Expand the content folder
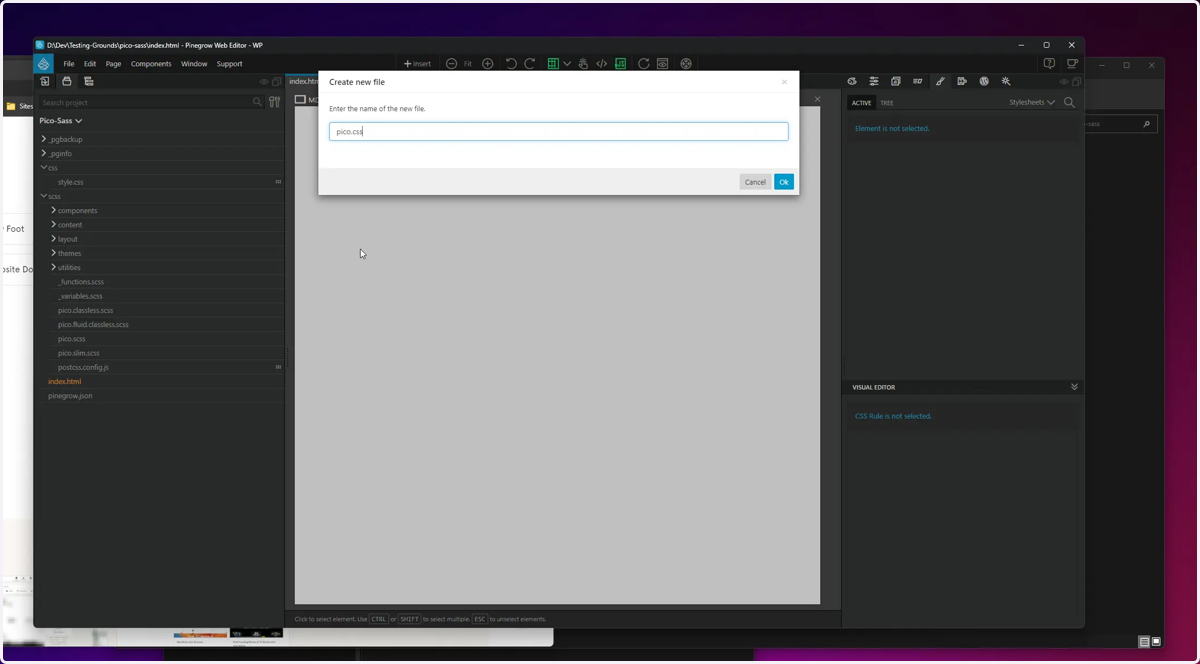 (53, 224)
